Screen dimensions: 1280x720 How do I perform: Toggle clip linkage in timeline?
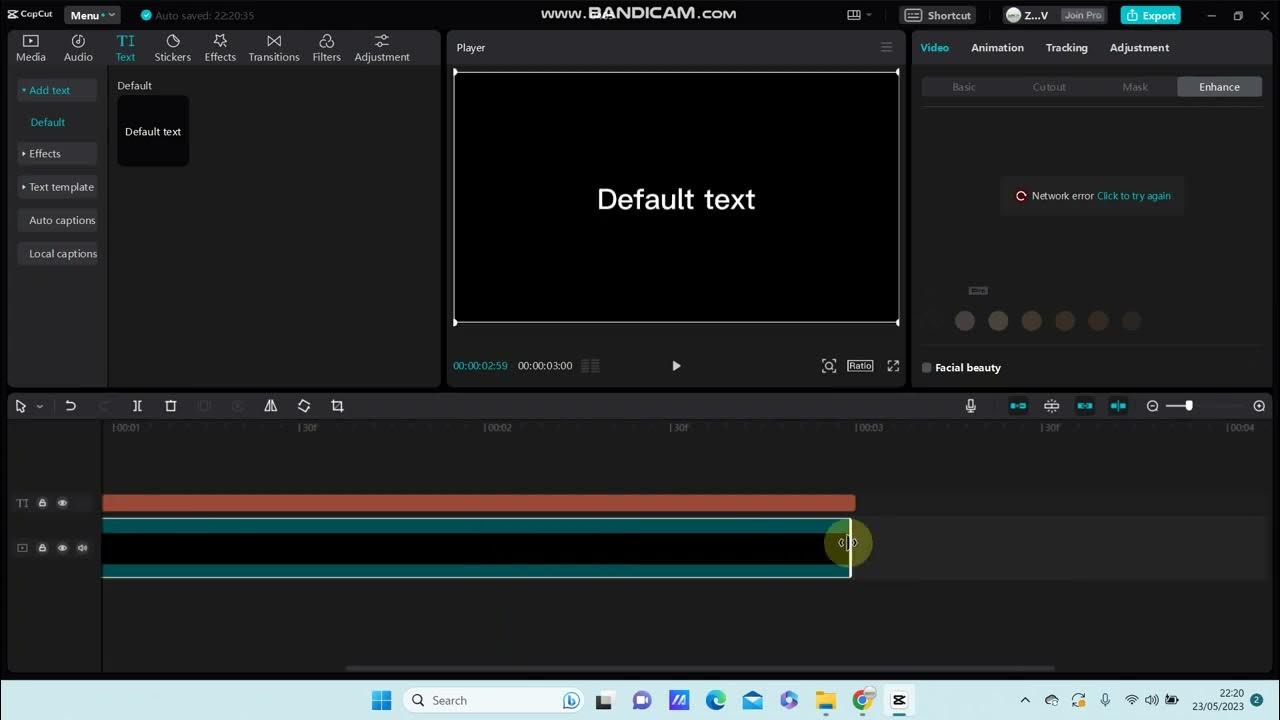tap(1085, 406)
